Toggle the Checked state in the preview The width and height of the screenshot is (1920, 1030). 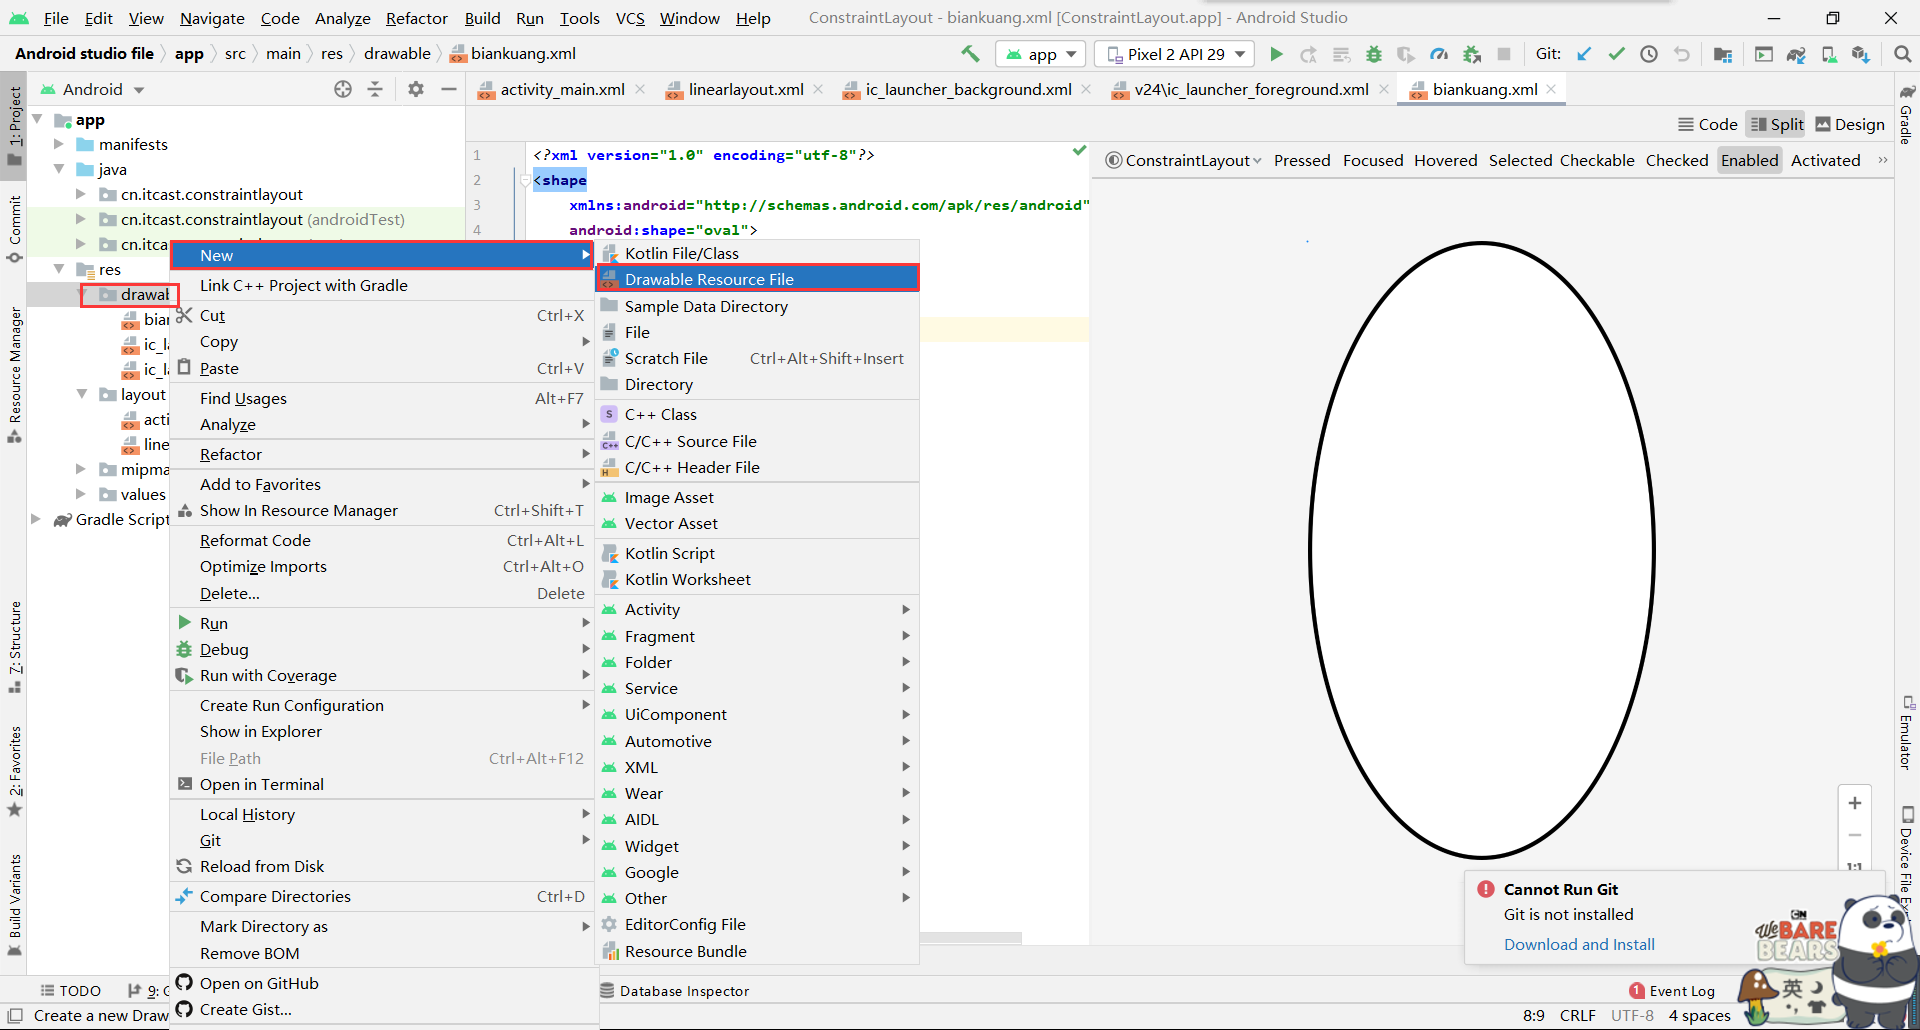(x=1677, y=160)
